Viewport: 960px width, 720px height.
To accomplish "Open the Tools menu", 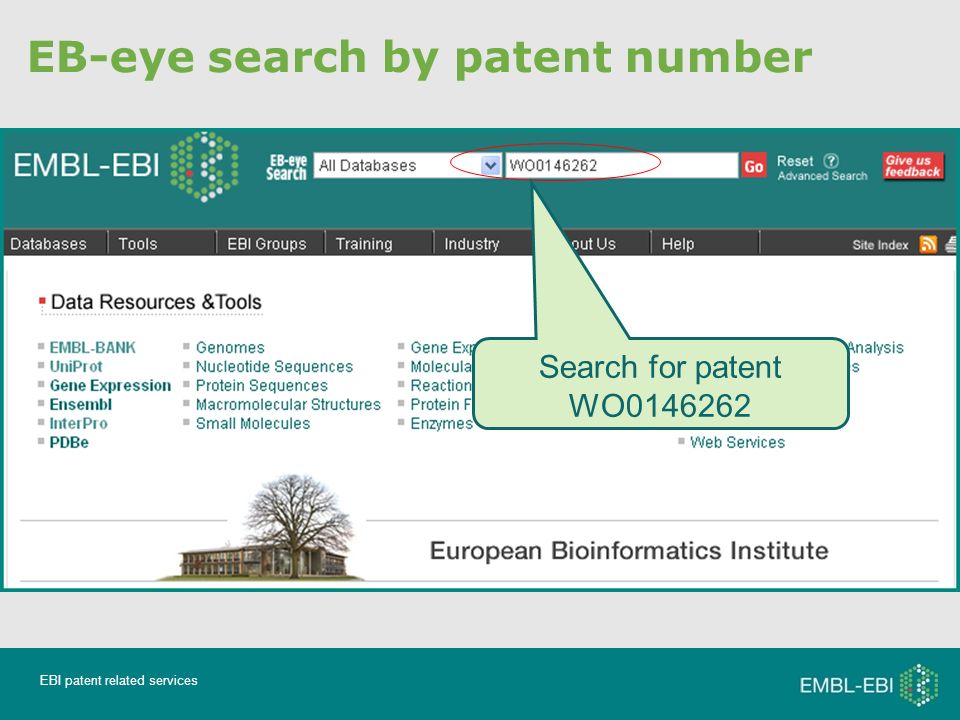I will pos(138,244).
